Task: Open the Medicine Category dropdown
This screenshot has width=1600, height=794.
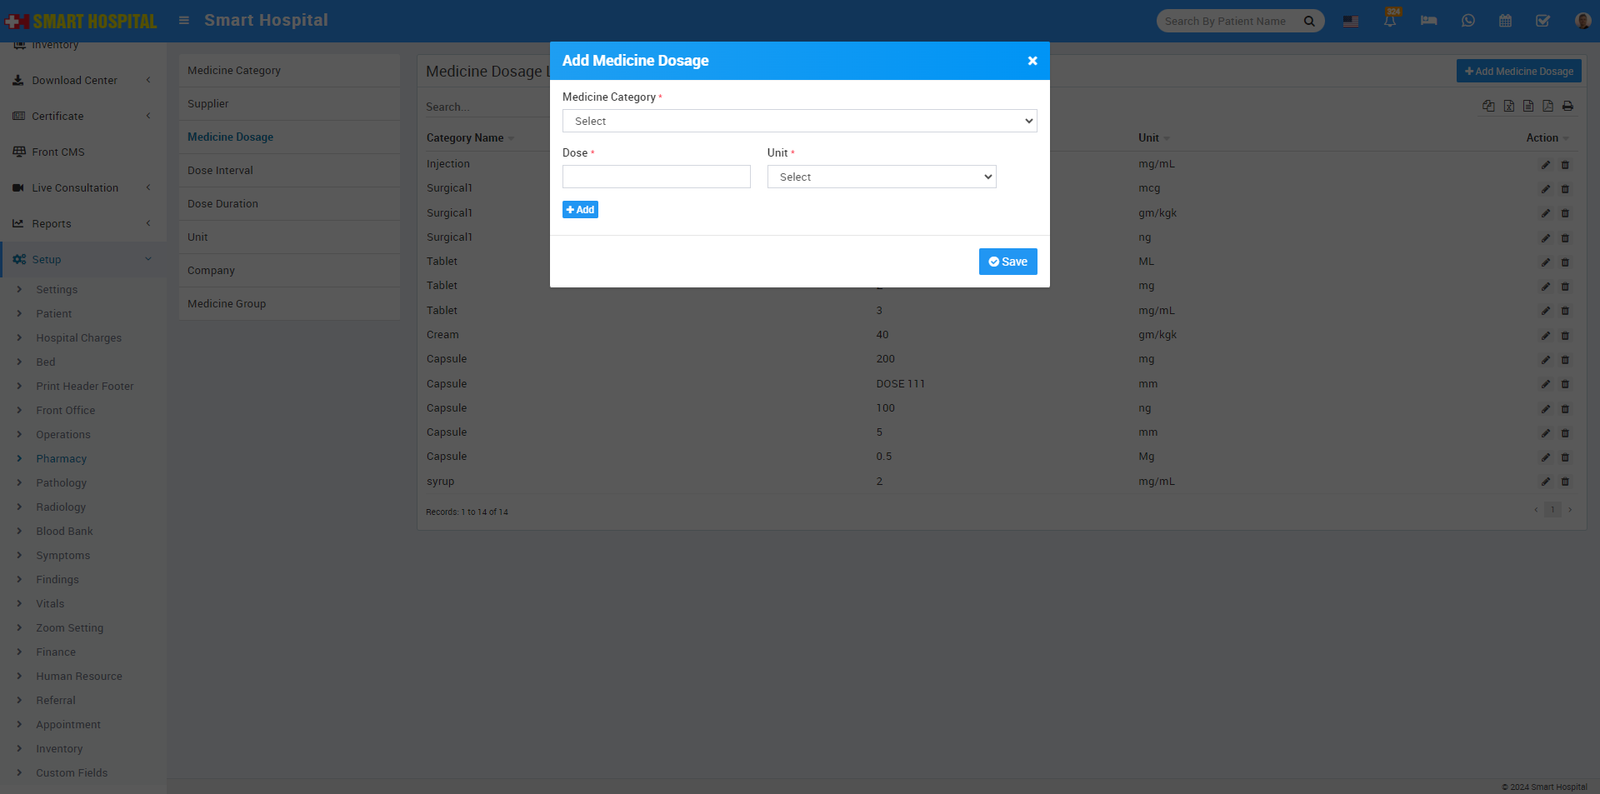Action: pyautogui.click(x=799, y=121)
